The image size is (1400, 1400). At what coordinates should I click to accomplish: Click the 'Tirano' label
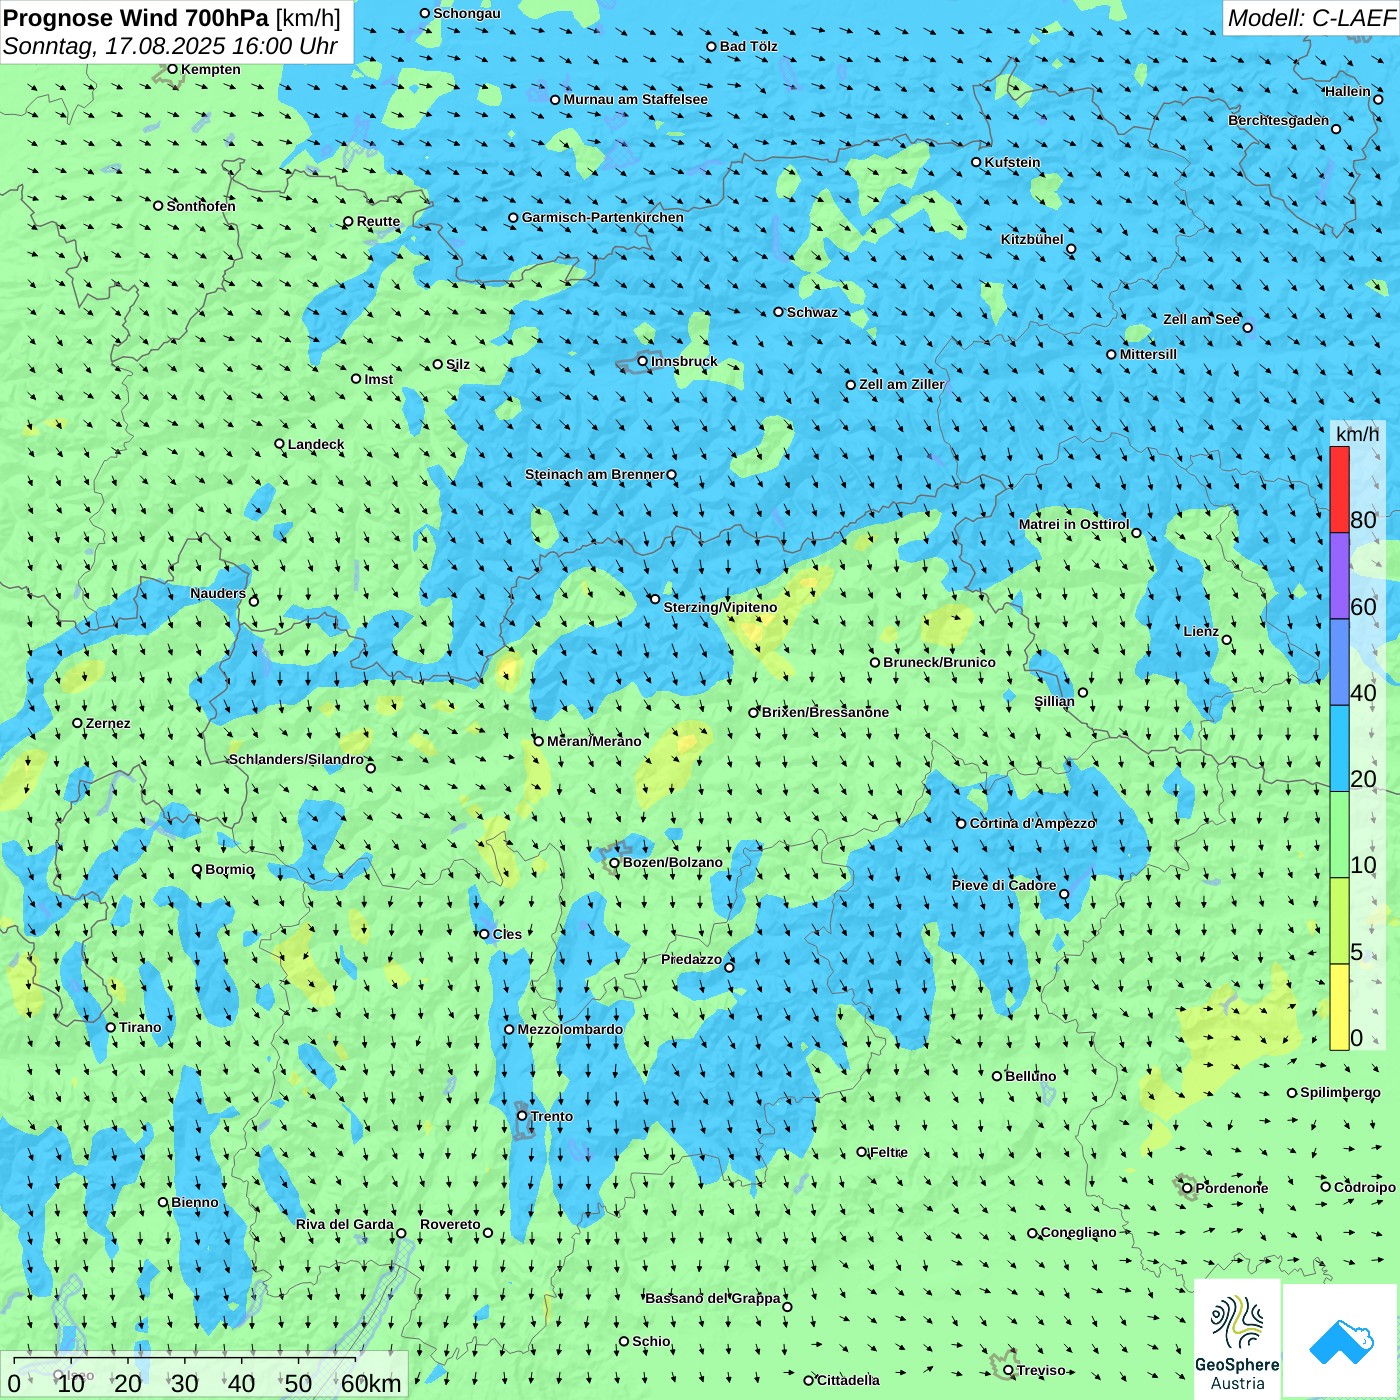click(140, 1027)
